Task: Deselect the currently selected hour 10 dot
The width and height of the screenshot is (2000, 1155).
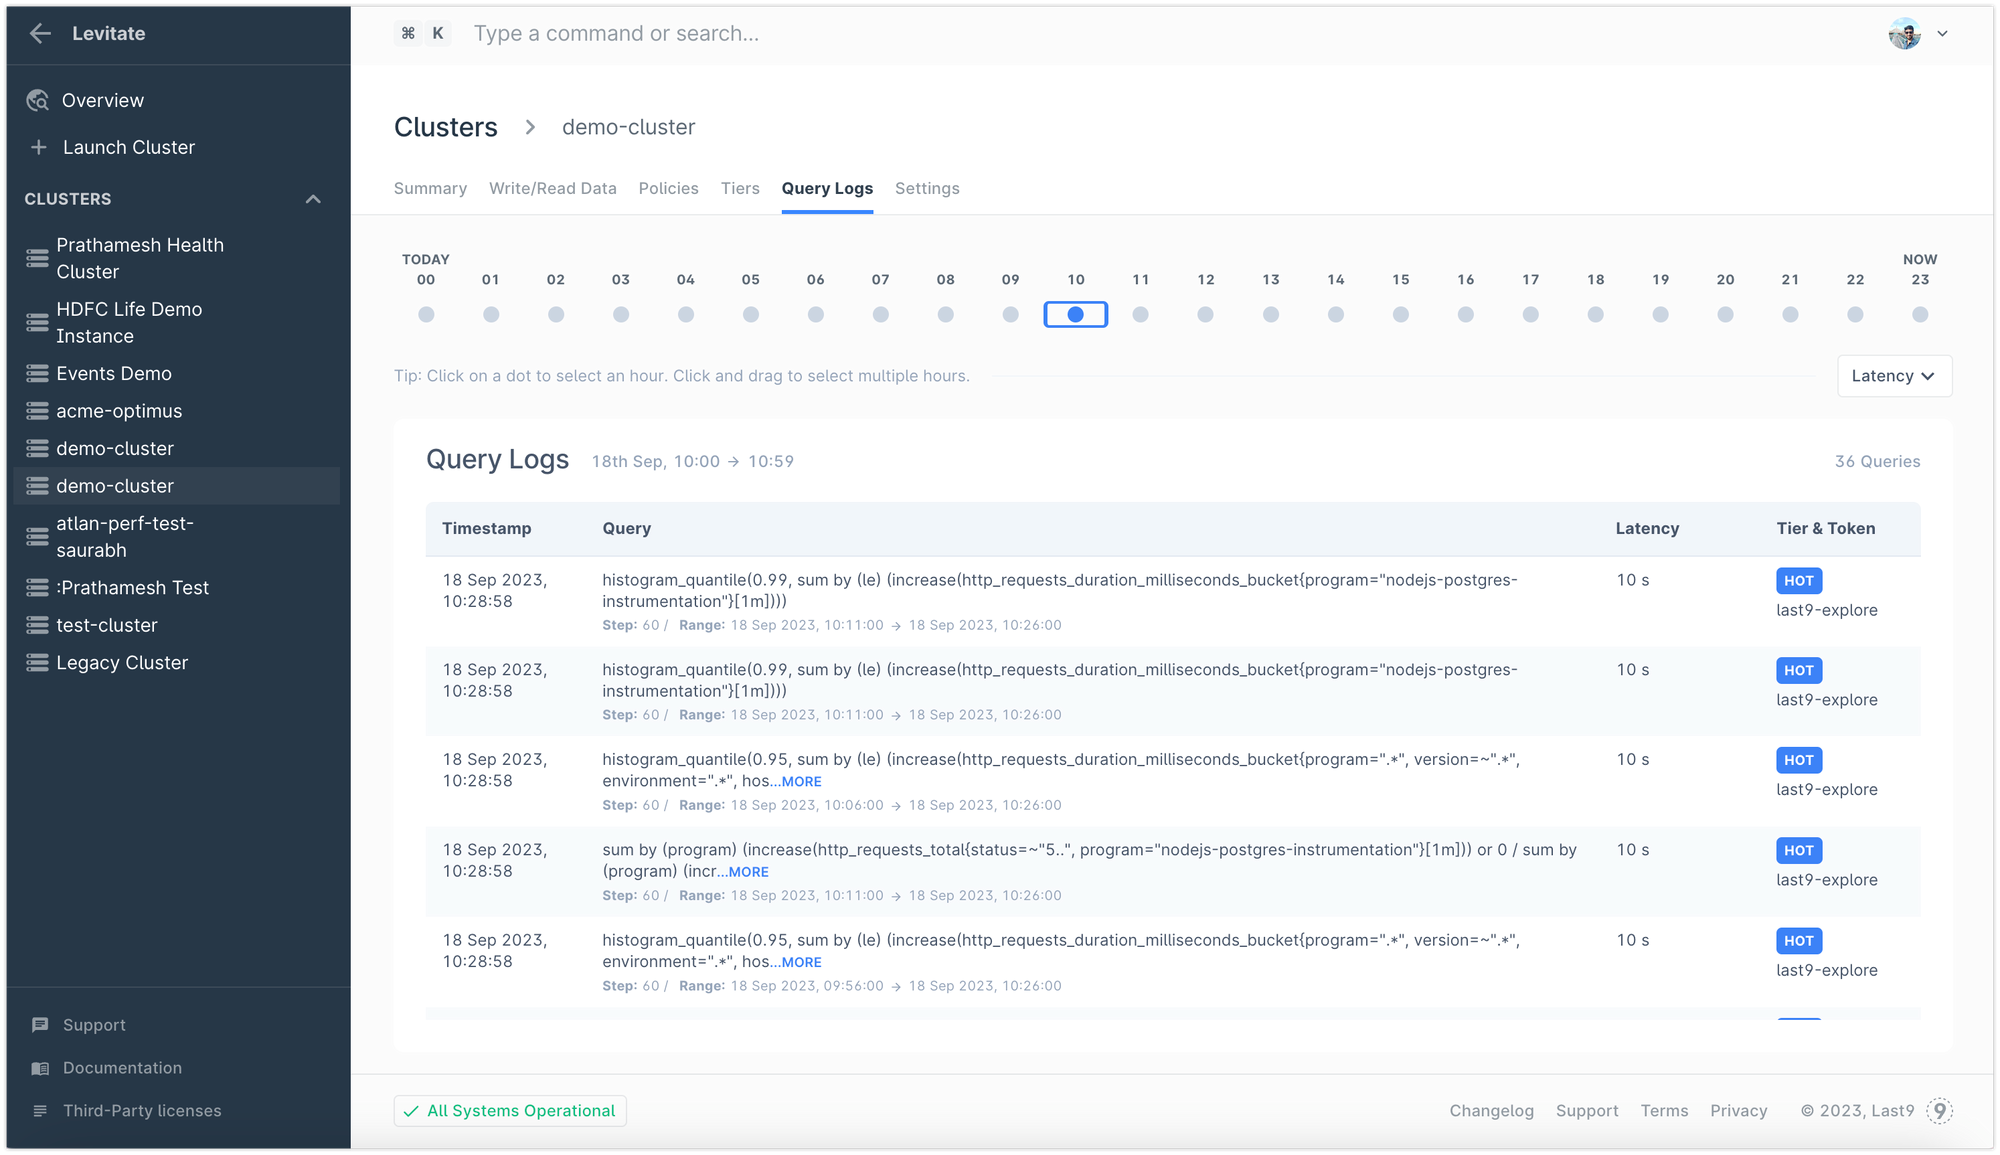Action: pos(1076,314)
